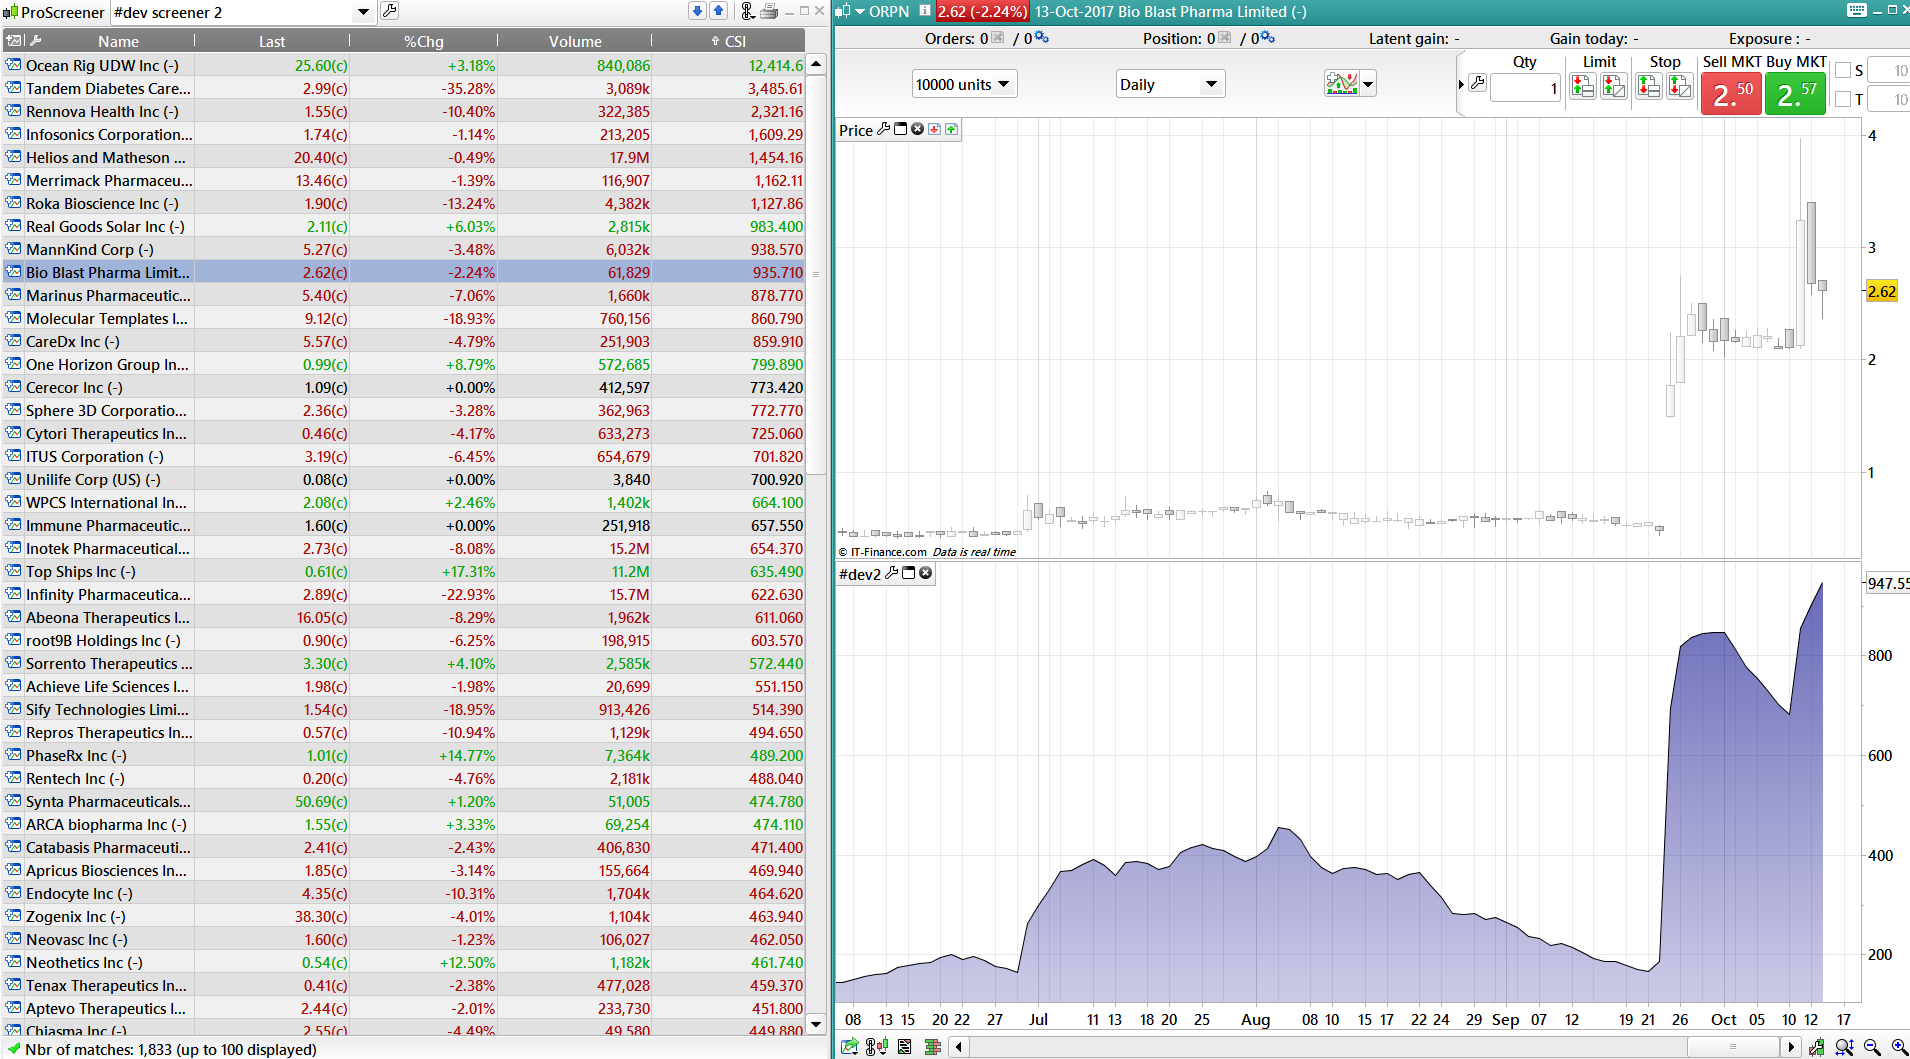The height and width of the screenshot is (1059, 1910).
Task: Click the screener list scroll down arrow
Action: 816,1024
